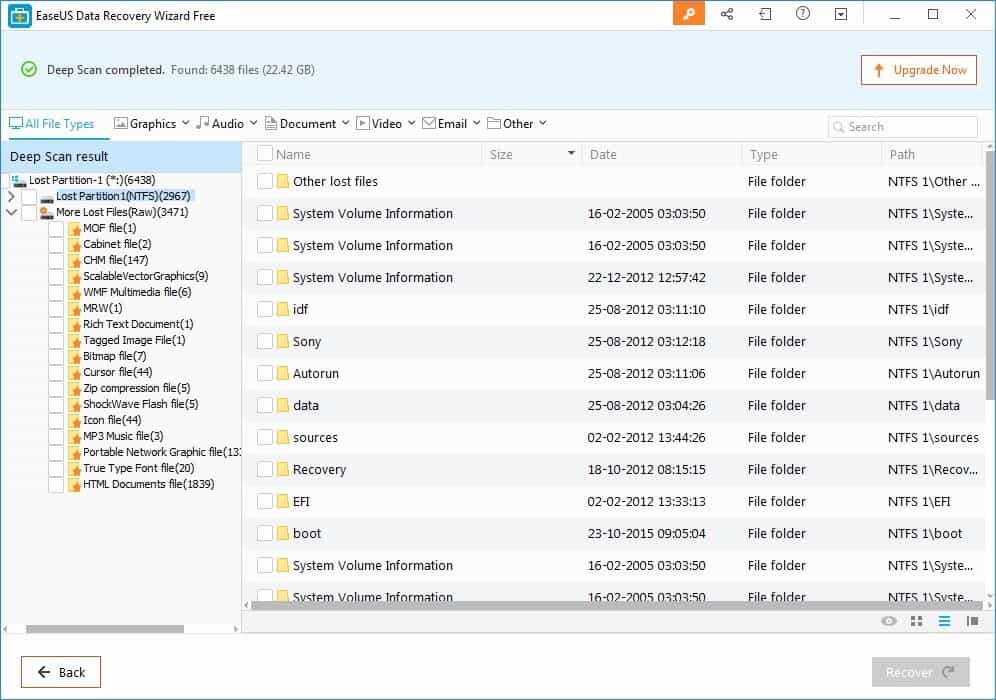The image size is (996, 700).
Task: Click the preview eye icon
Action: point(889,621)
